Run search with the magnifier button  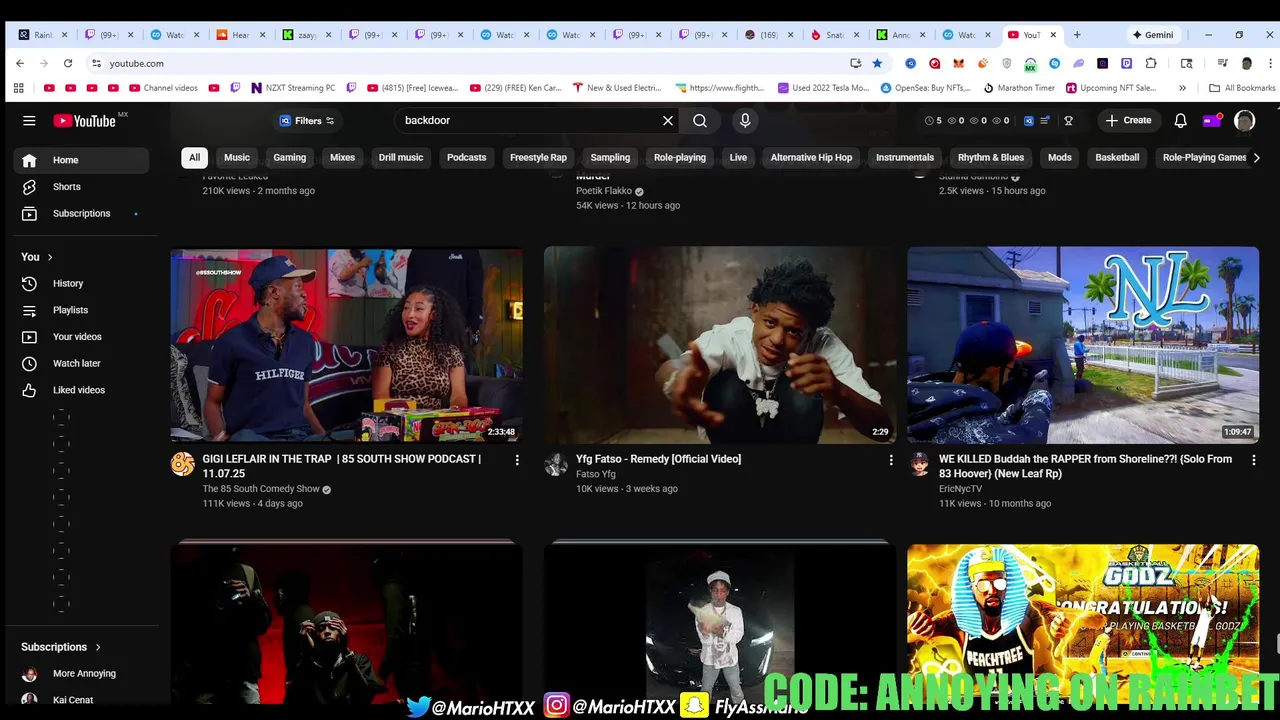(x=700, y=121)
